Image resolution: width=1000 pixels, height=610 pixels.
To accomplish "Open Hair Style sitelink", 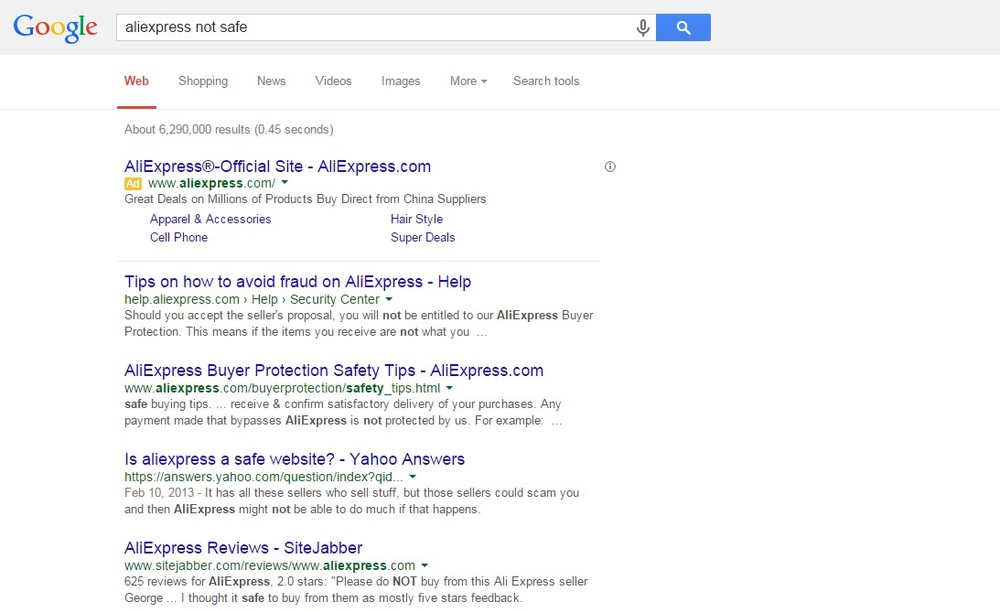I will 416,219.
